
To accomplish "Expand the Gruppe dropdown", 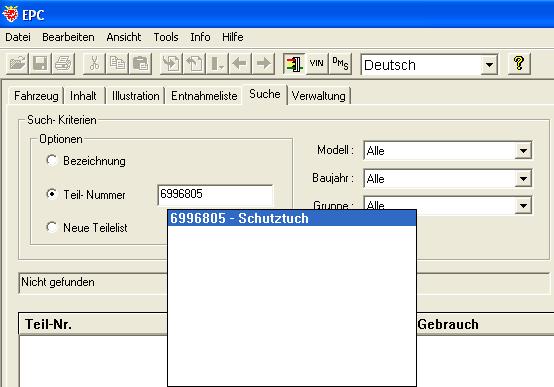I will click(x=523, y=205).
